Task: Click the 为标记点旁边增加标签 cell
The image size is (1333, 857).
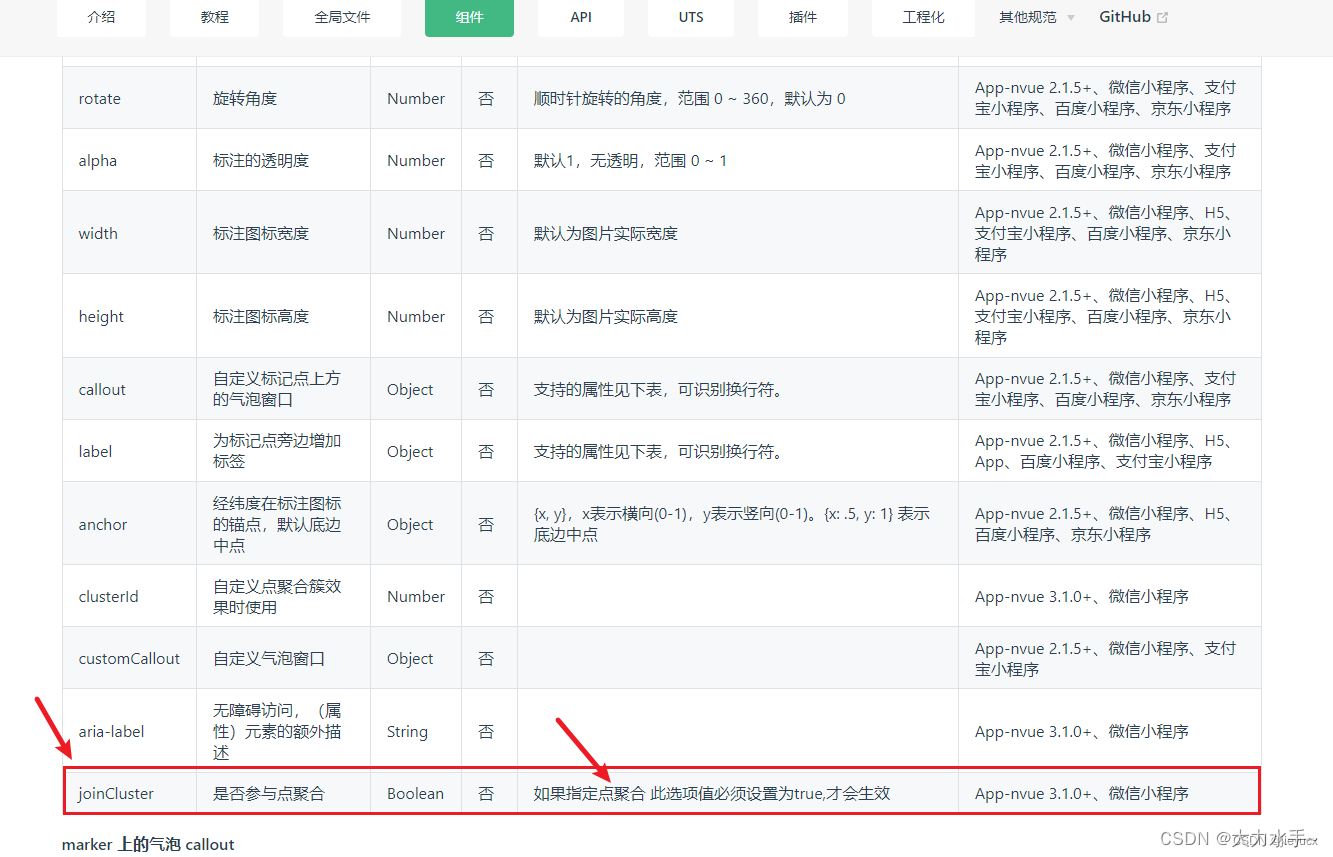Action: coord(284,451)
